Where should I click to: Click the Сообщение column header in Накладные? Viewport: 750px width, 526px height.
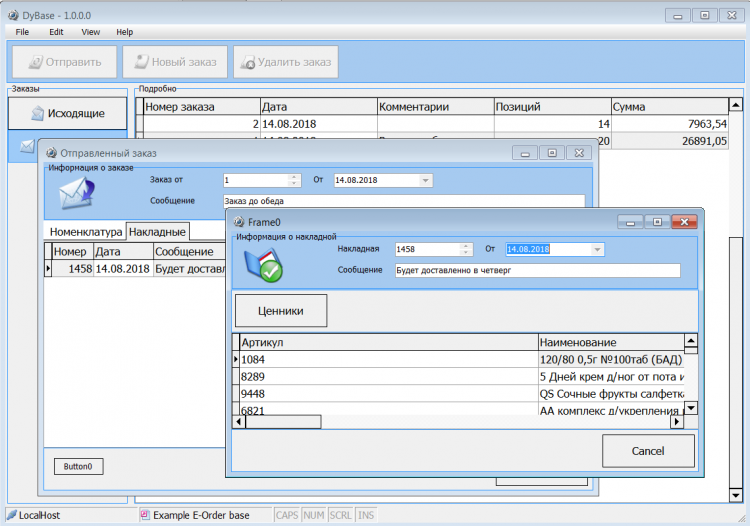[x=189, y=252]
